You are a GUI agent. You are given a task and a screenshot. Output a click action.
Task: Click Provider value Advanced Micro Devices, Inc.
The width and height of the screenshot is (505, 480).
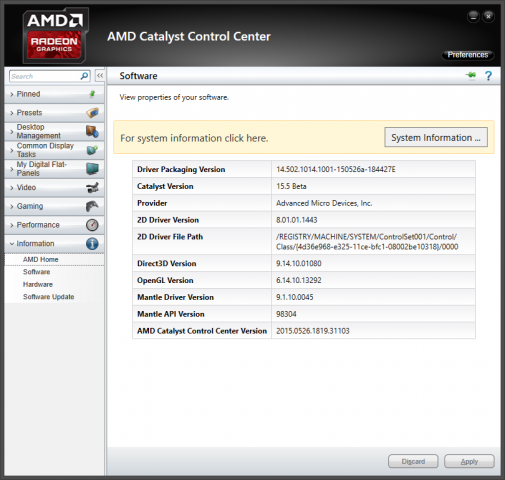(x=324, y=203)
